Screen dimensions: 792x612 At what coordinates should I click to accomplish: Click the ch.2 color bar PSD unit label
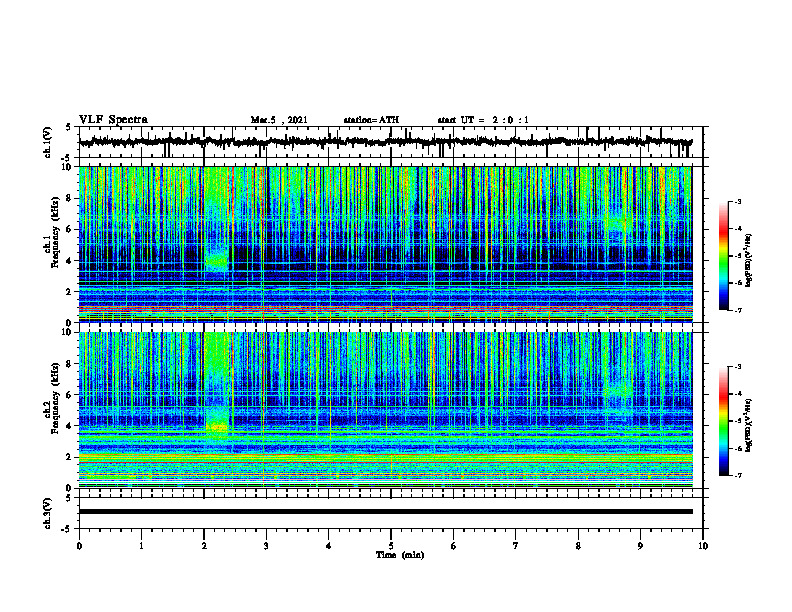tap(749, 425)
